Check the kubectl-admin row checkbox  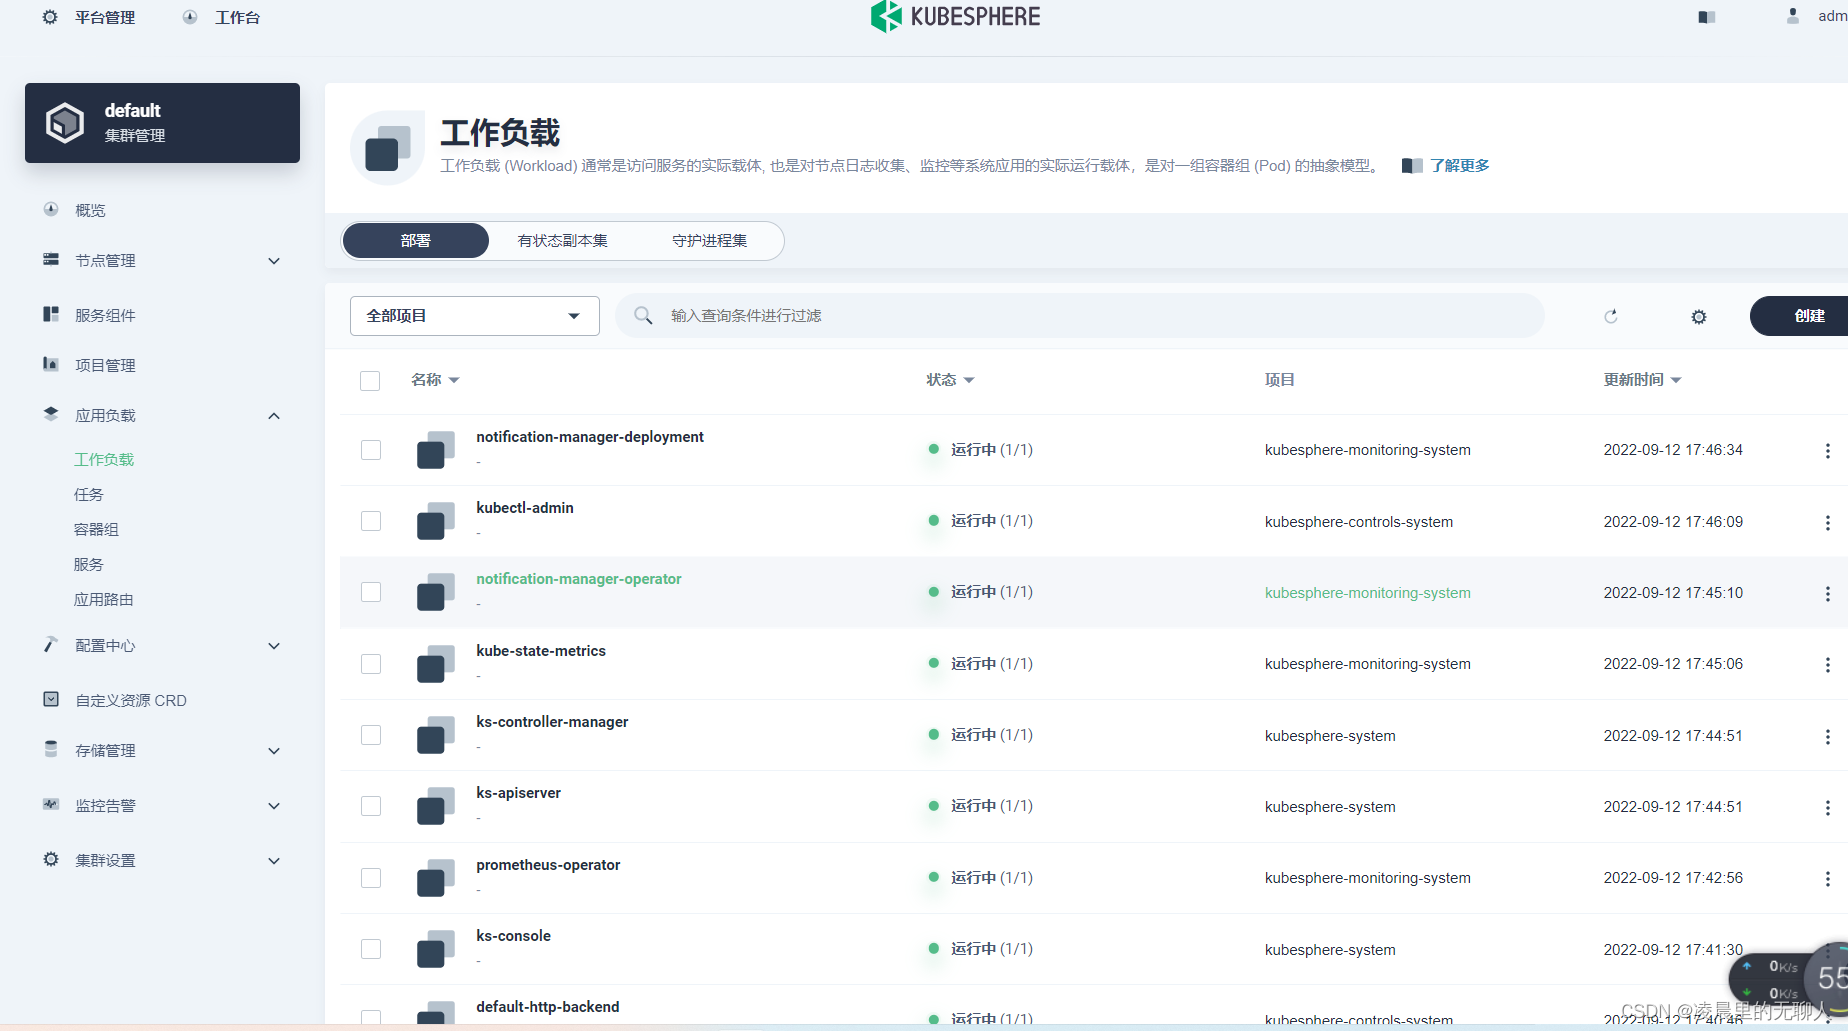(x=371, y=521)
